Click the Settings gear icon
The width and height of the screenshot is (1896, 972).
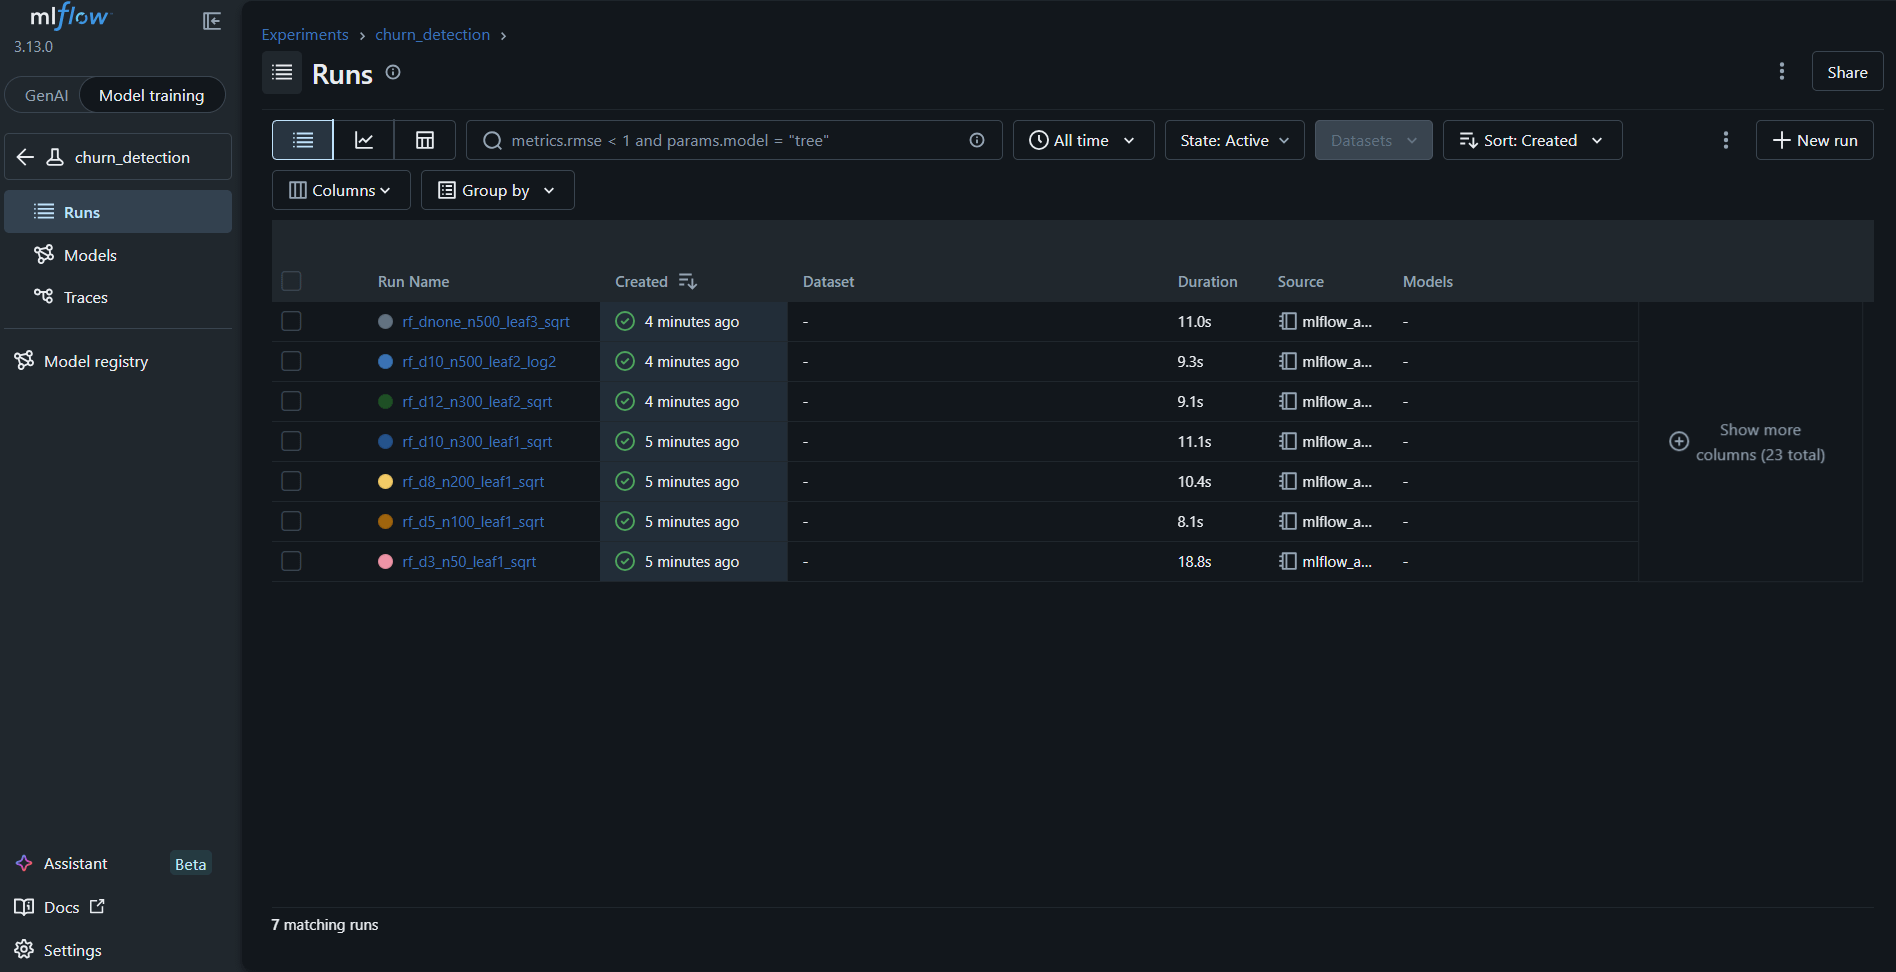coord(24,949)
